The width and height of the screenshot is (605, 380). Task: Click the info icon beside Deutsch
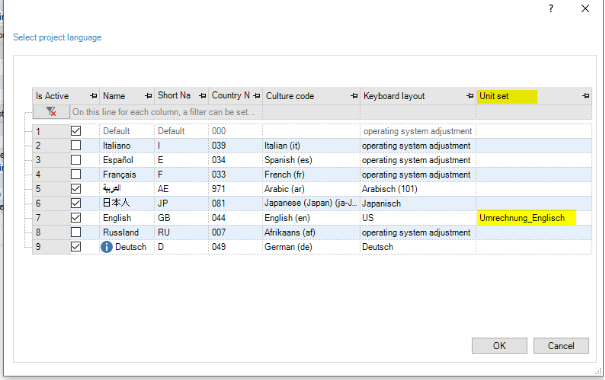[x=107, y=247]
